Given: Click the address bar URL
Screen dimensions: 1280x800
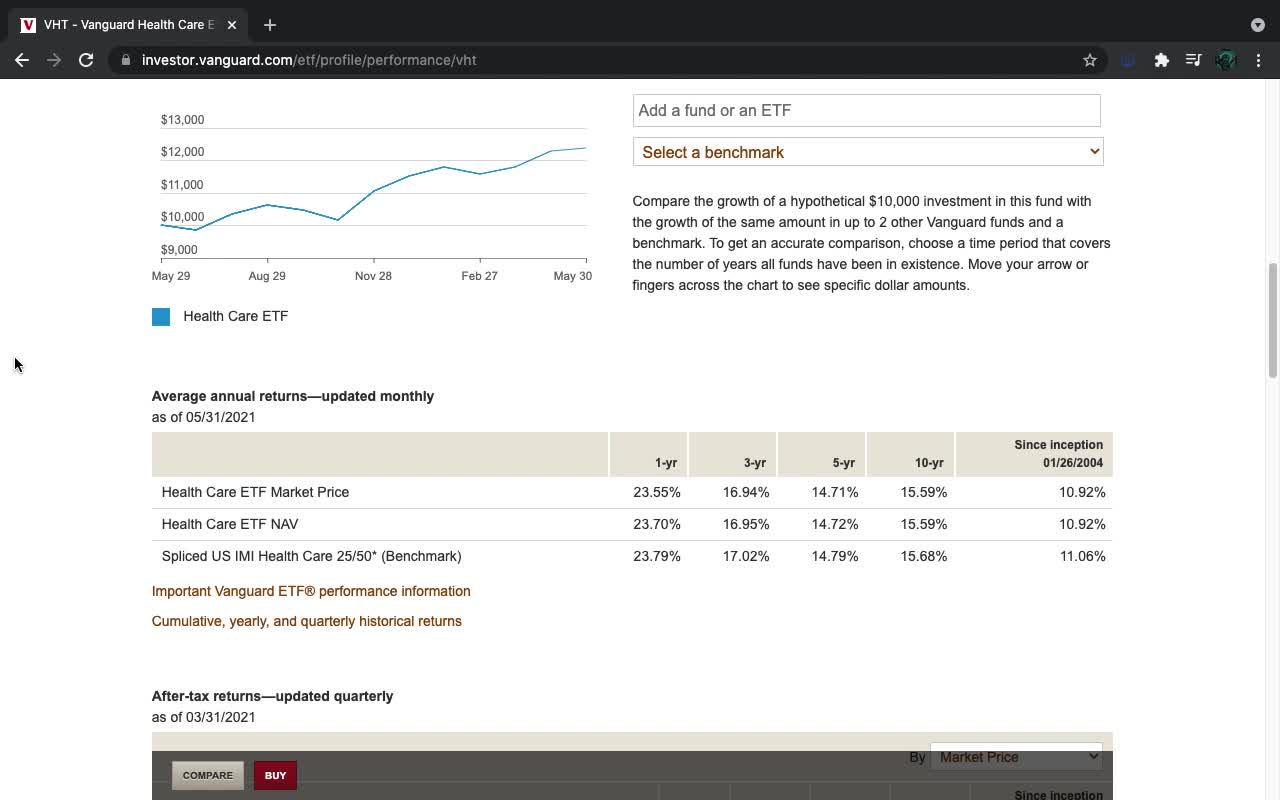Looking at the screenshot, I should coord(309,60).
